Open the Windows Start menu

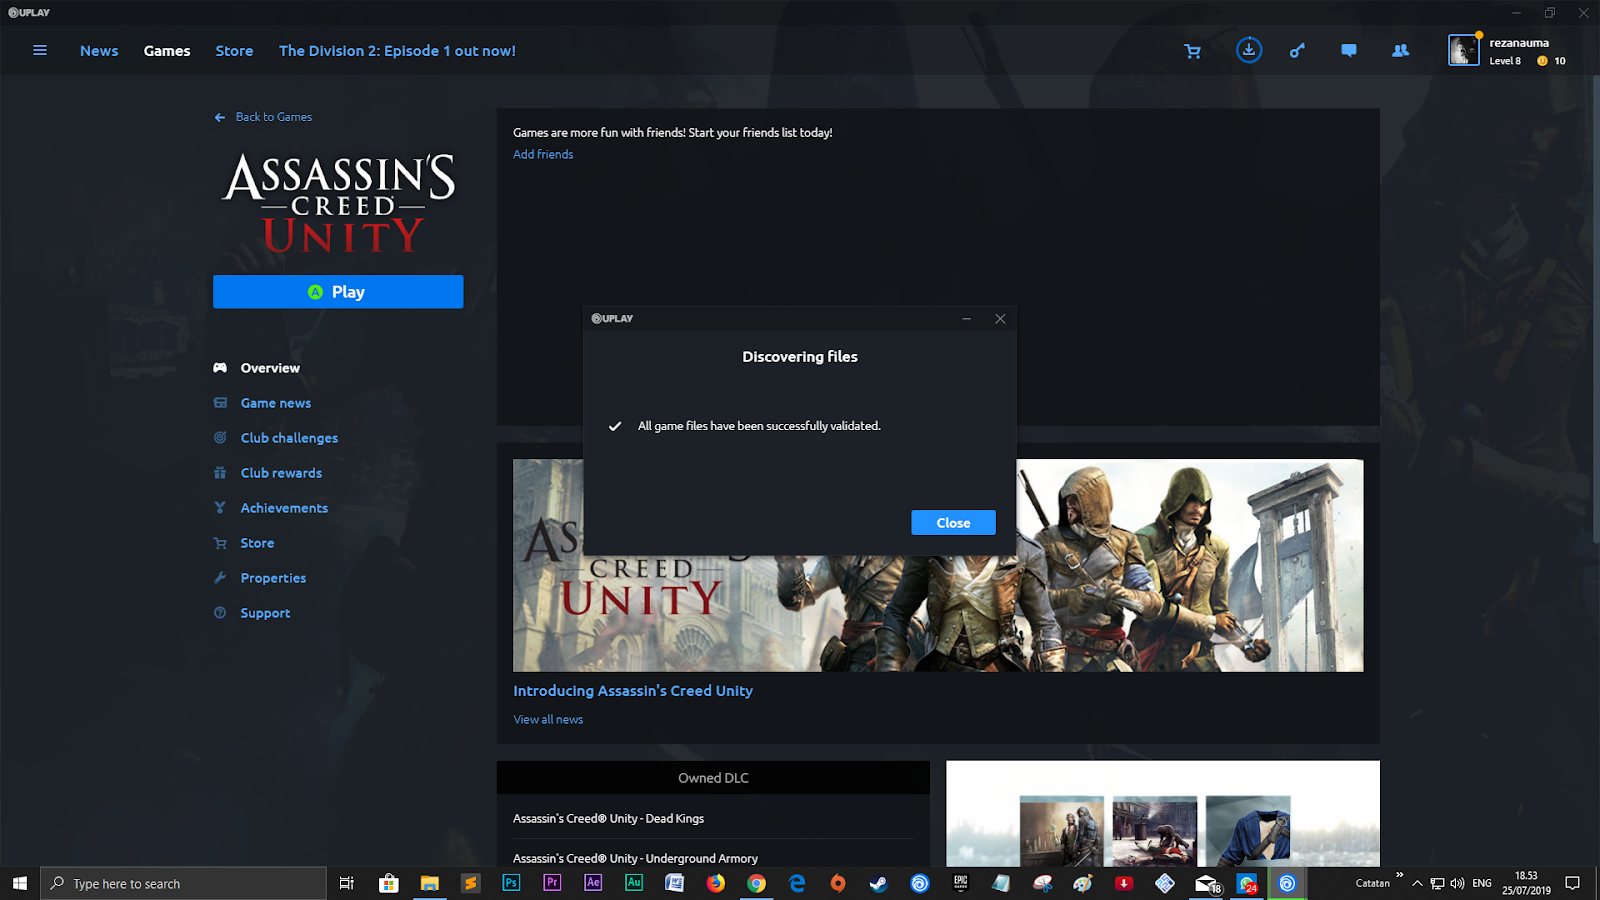pyautogui.click(x=20, y=883)
